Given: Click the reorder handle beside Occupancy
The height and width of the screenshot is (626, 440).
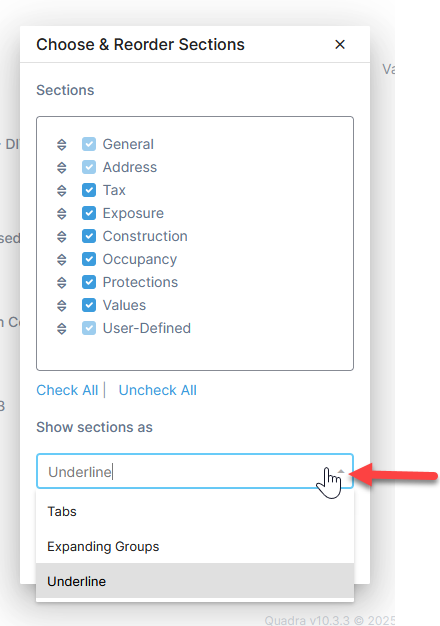Looking at the screenshot, I should 61,260.
